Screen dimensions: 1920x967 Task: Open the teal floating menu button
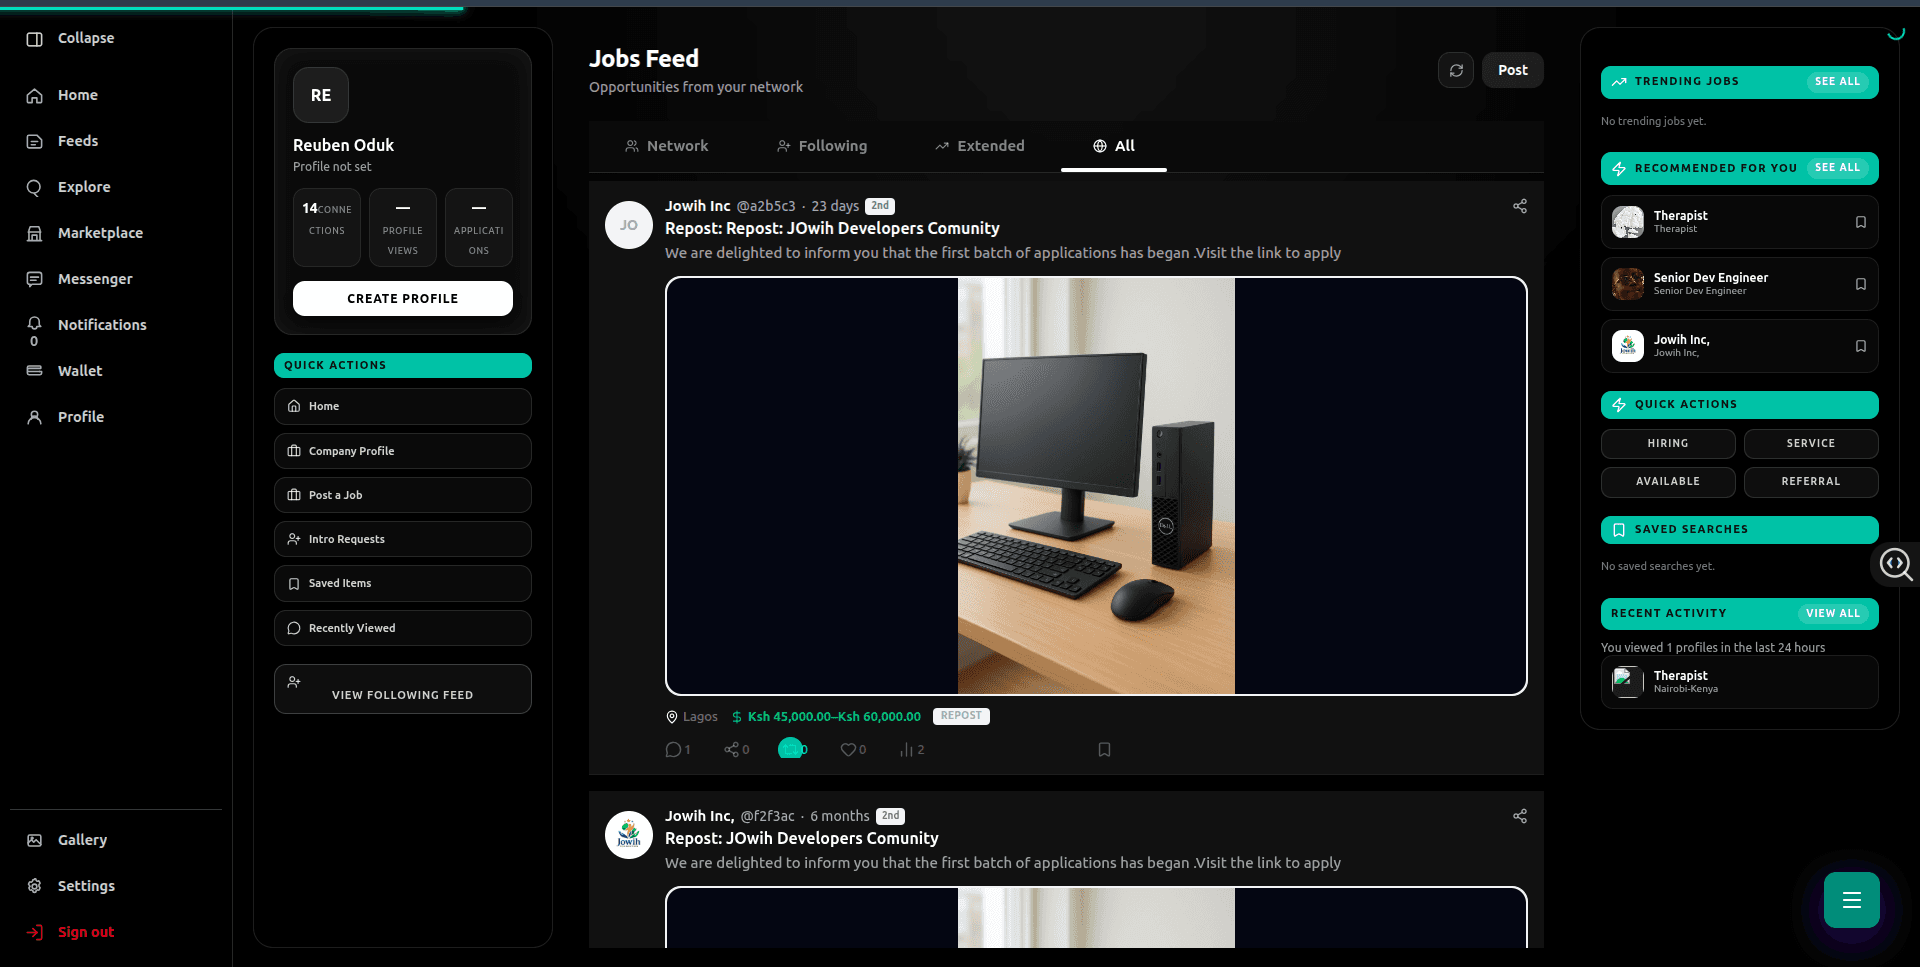click(1852, 900)
